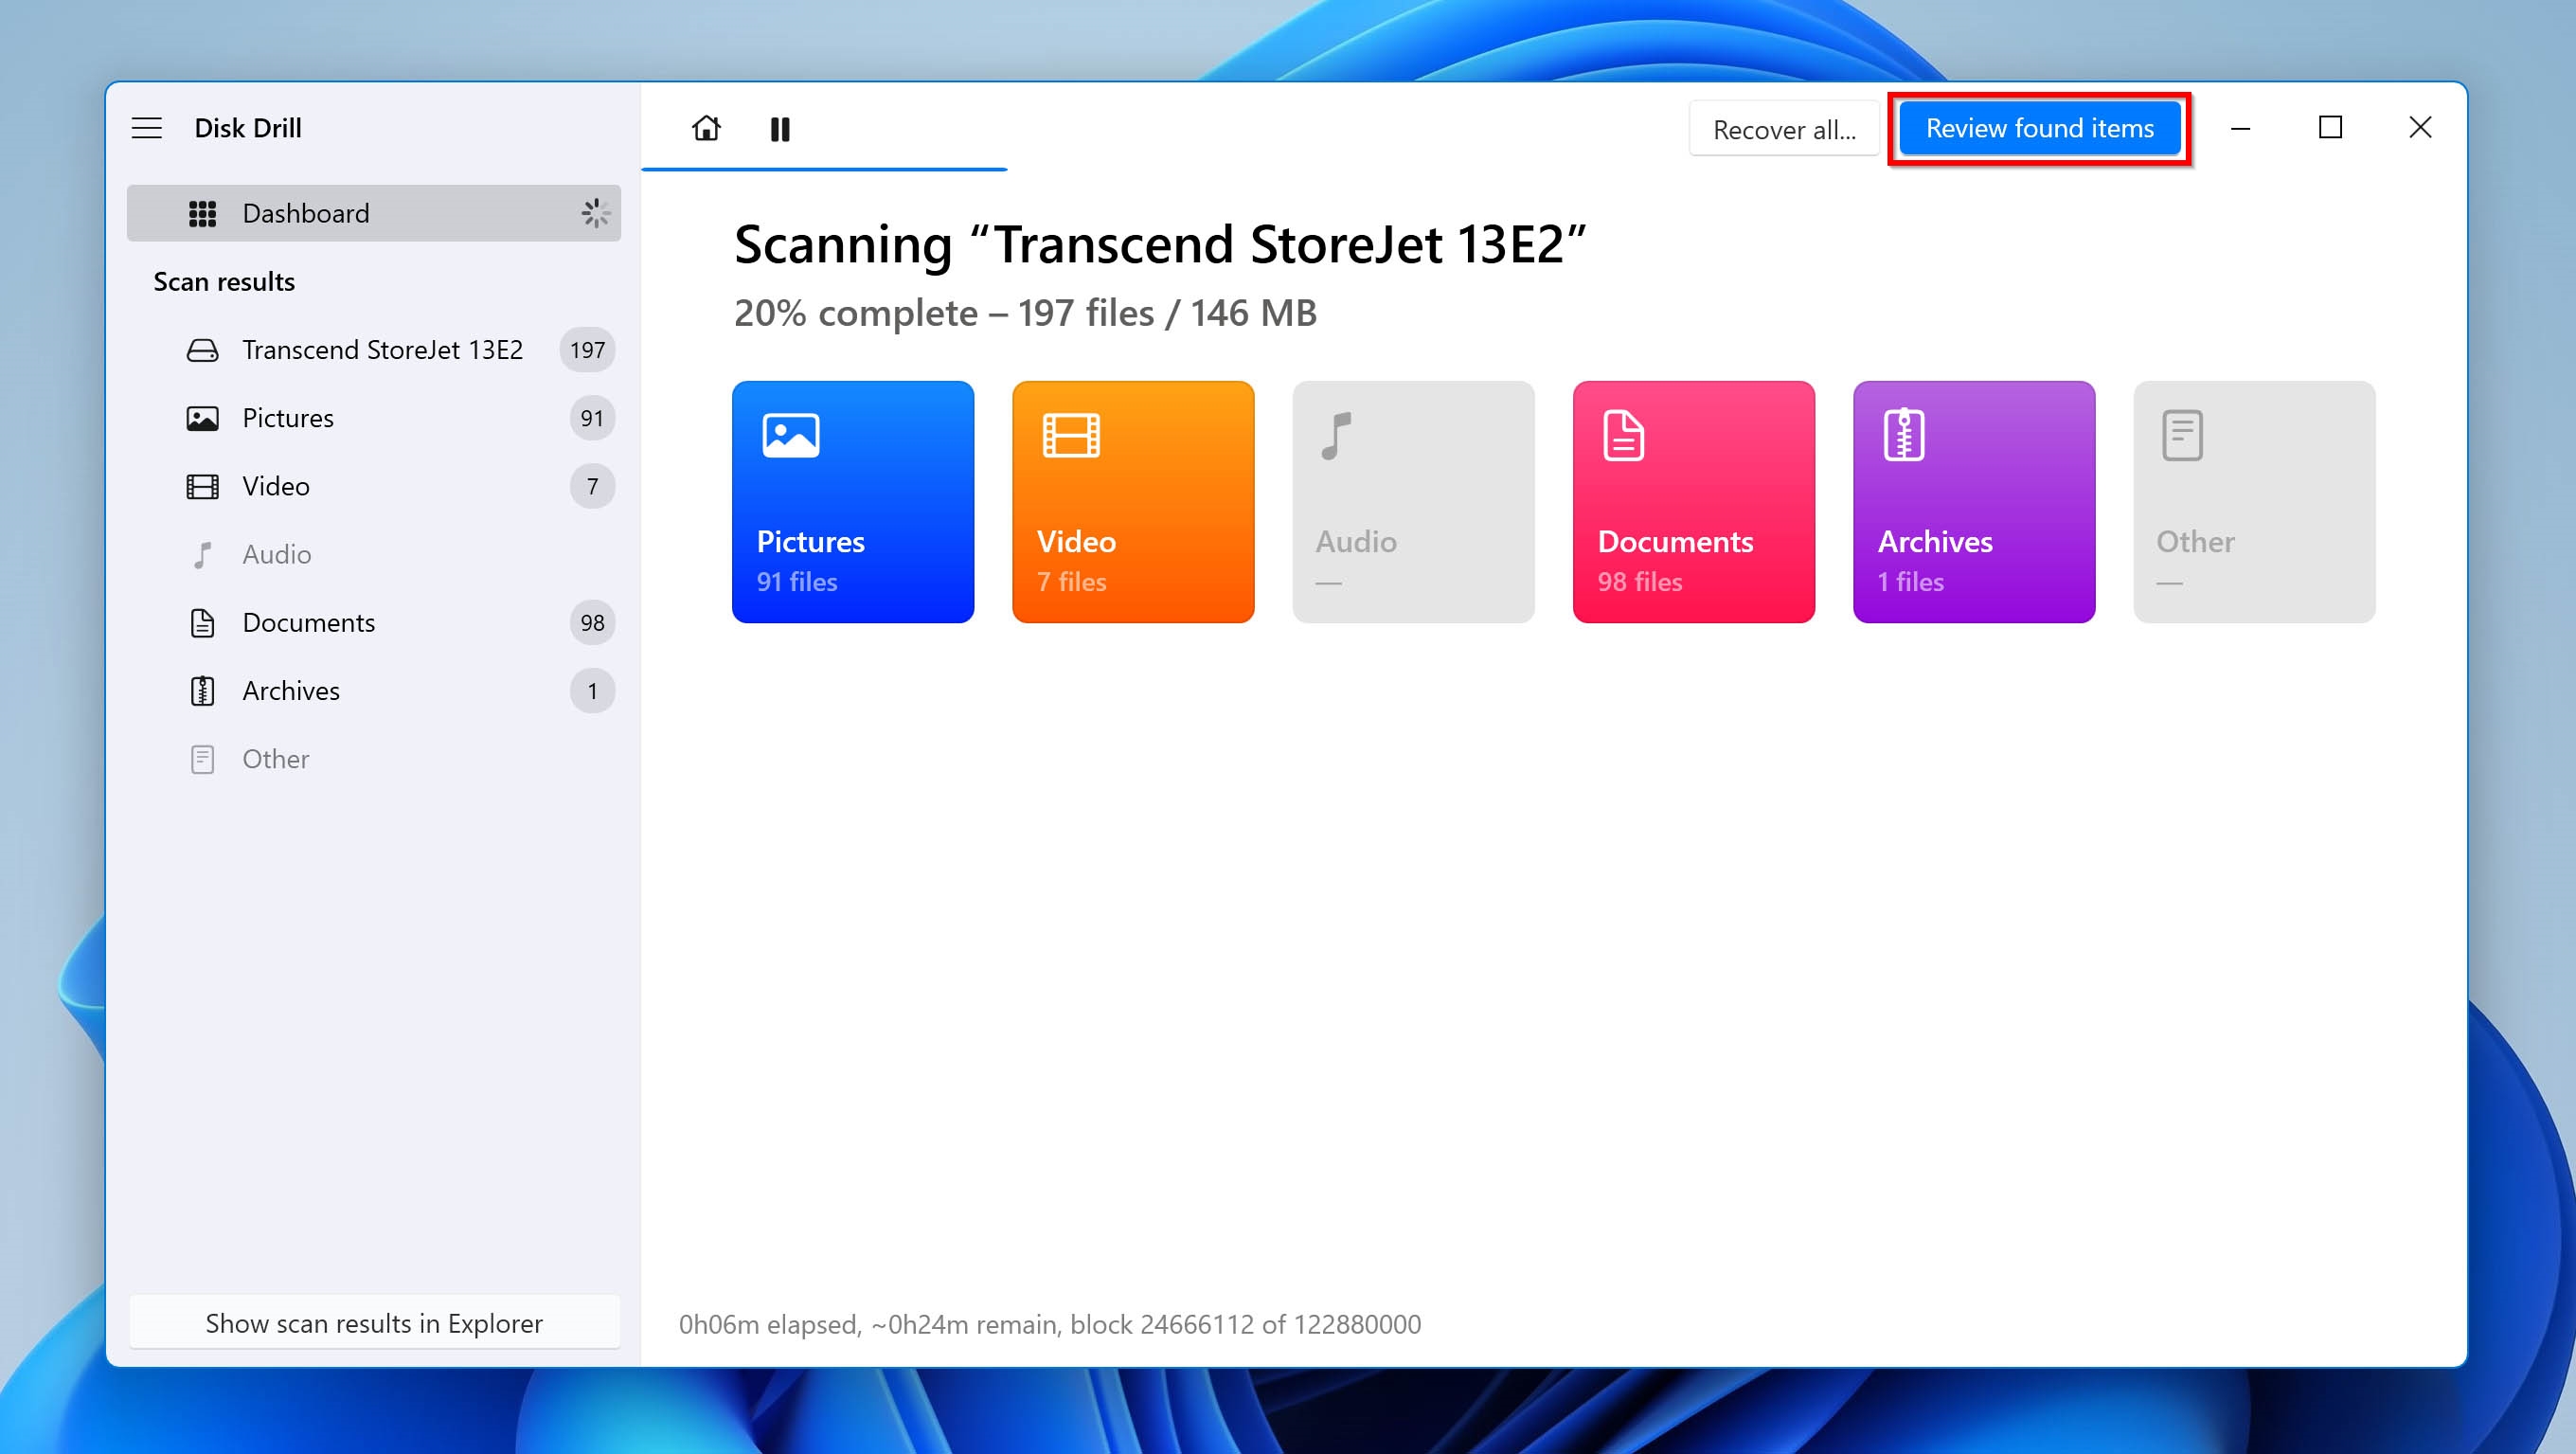Open the hamburger menu beside Disk Drill

147,128
